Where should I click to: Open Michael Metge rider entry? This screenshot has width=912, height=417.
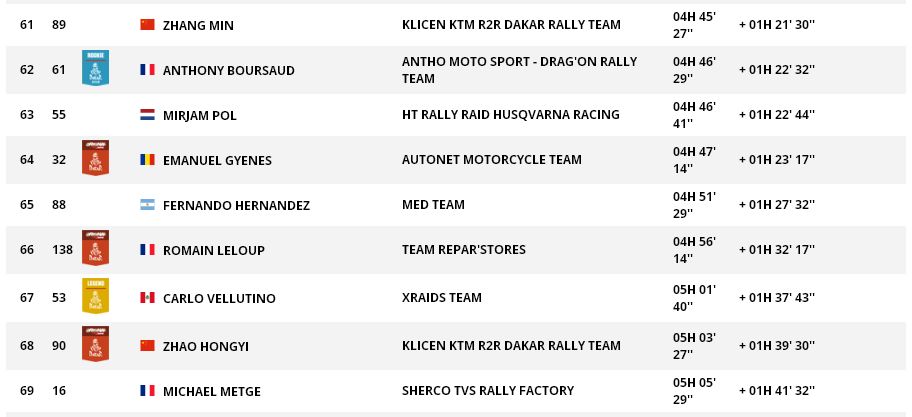coord(212,391)
